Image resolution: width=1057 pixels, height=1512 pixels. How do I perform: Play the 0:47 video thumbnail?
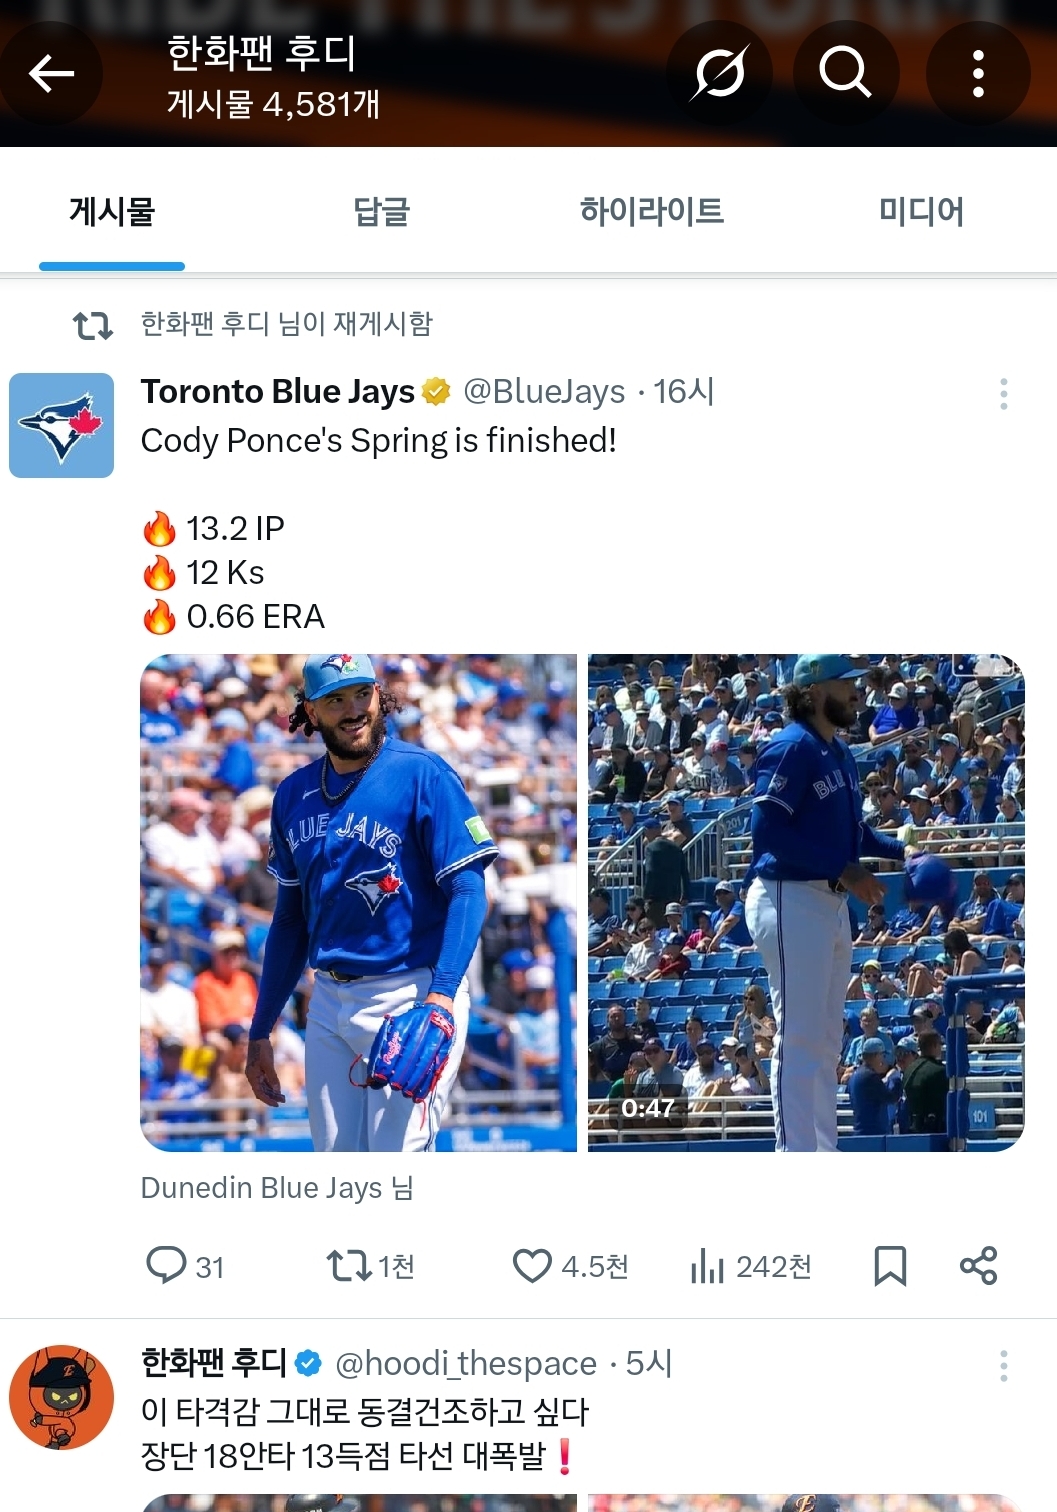(x=806, y=902)
